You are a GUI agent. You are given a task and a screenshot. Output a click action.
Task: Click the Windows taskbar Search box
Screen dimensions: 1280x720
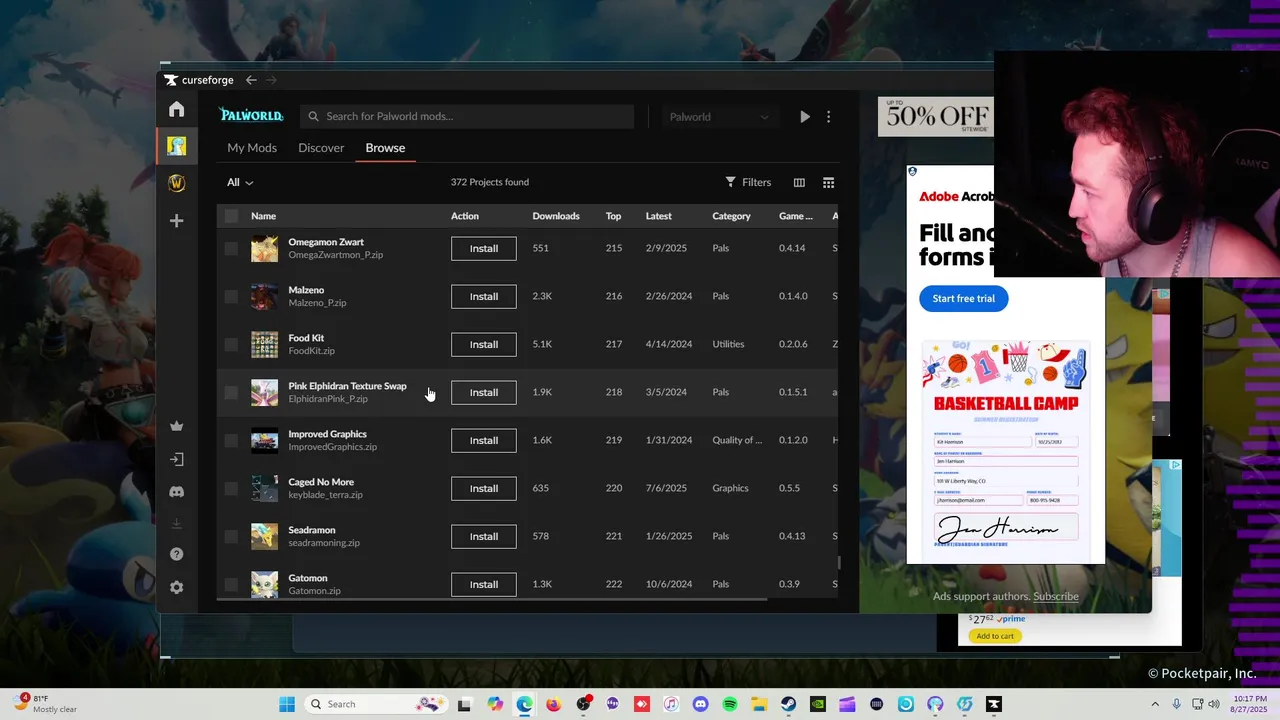tap(375, 704)
